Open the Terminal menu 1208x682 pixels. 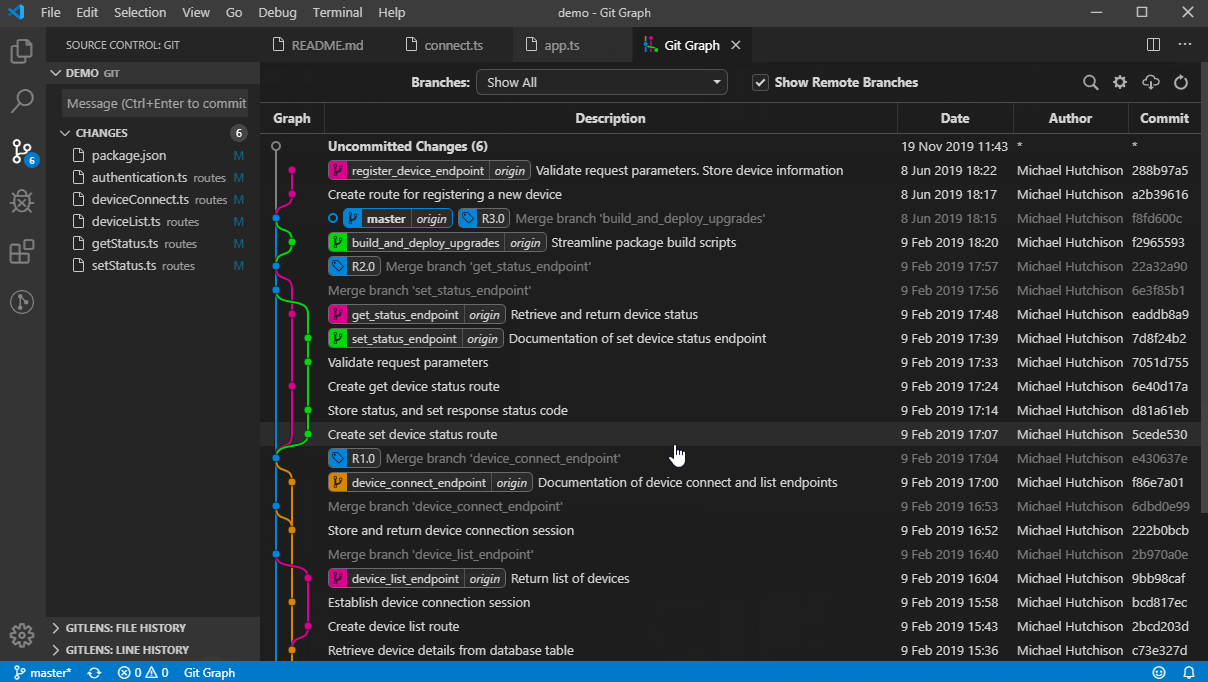[337, 13]
